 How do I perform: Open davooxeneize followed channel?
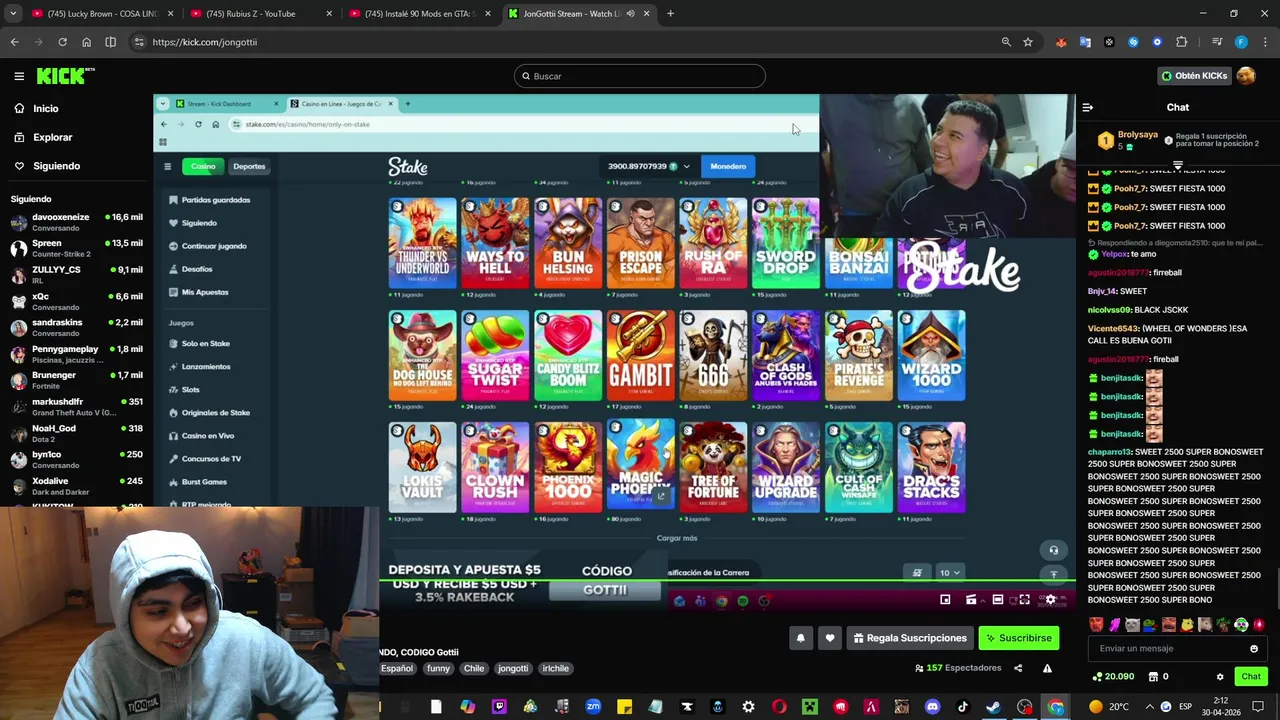pos(75,222)
